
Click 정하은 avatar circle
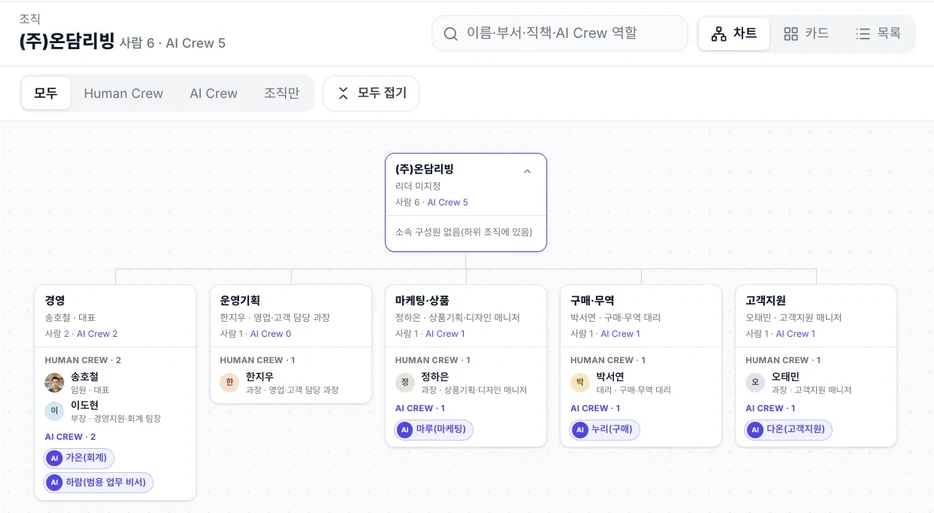coord(405,382)
